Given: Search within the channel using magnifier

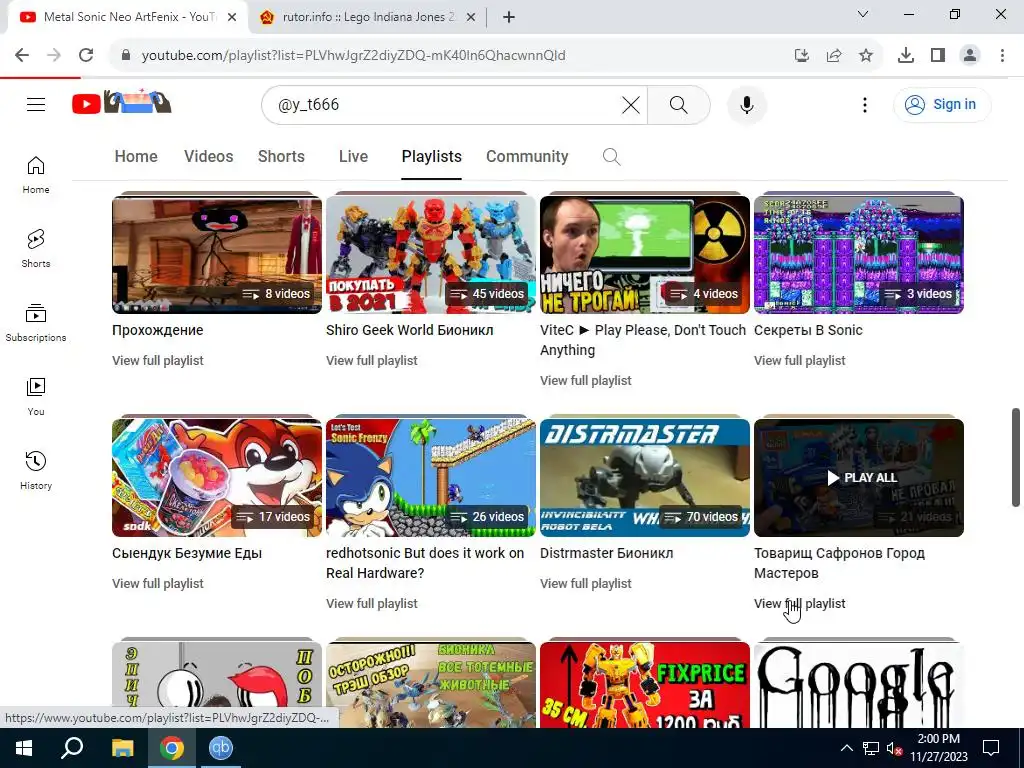Looking at the screenshot, I should 611,157.
